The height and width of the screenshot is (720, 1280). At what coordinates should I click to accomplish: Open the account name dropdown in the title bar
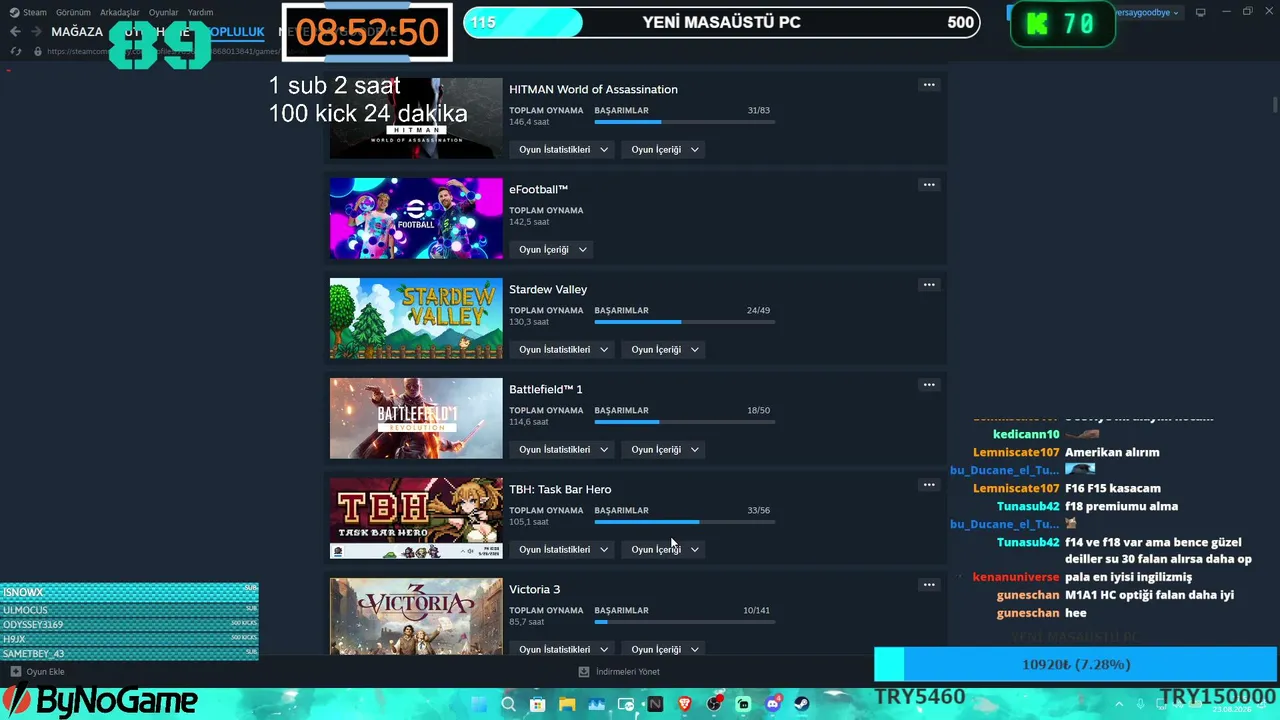(1148, 12)
